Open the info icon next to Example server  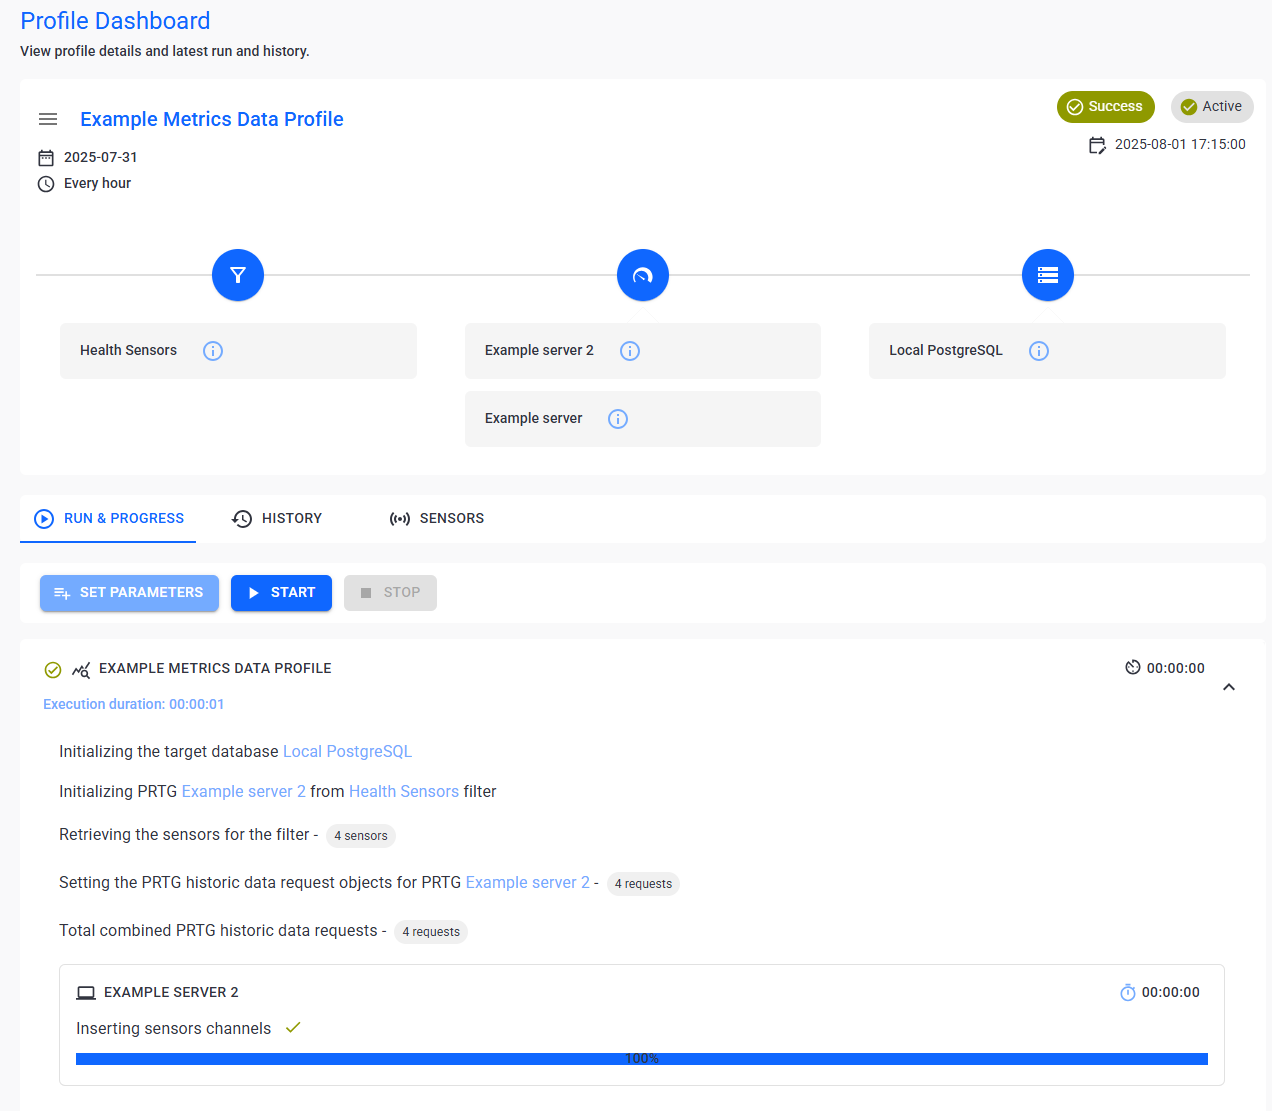[618, 419]
